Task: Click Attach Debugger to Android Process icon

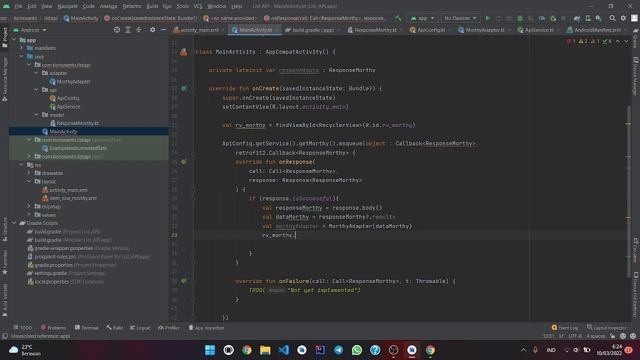Action: (553, 18)
